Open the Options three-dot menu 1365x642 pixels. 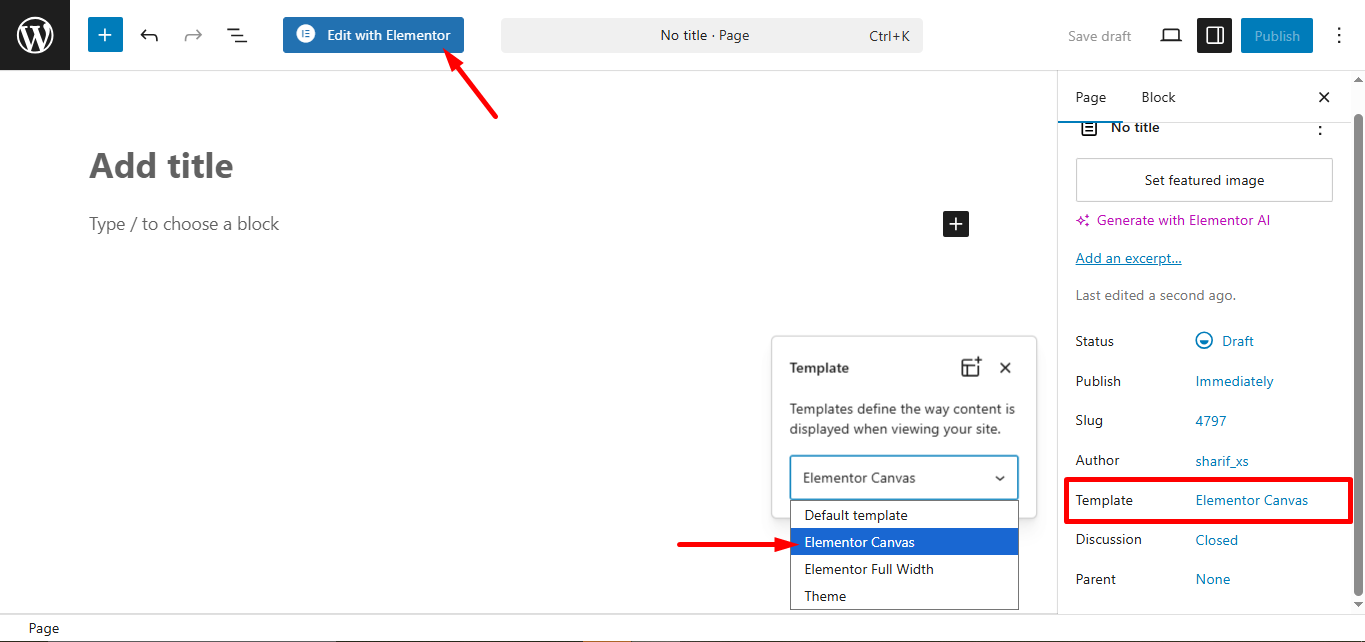[1338, 34]
